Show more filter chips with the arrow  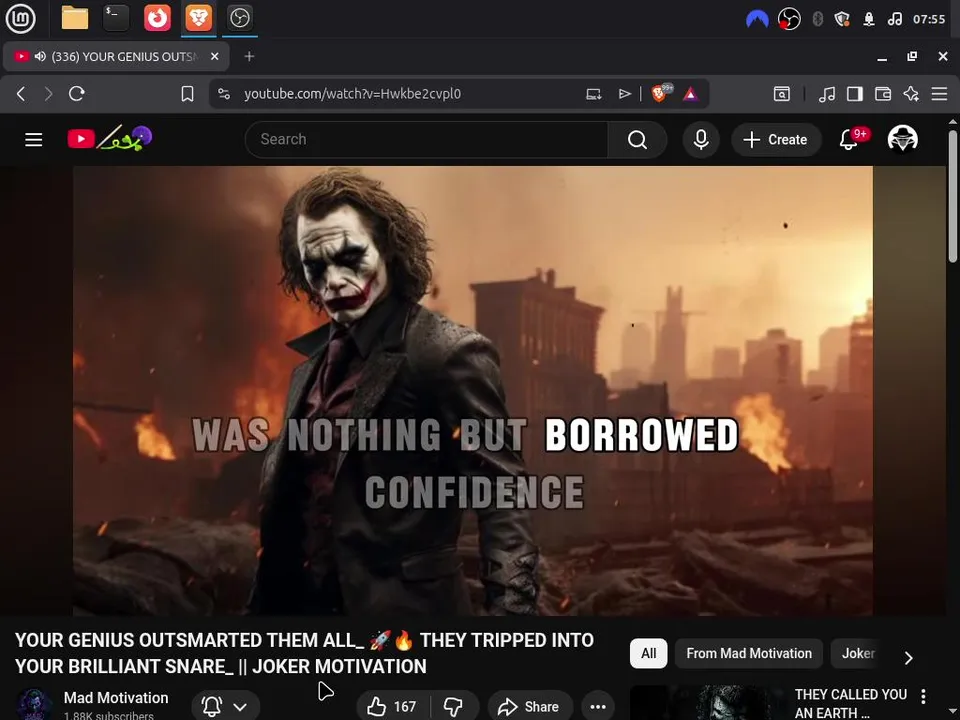pos(909,658)
